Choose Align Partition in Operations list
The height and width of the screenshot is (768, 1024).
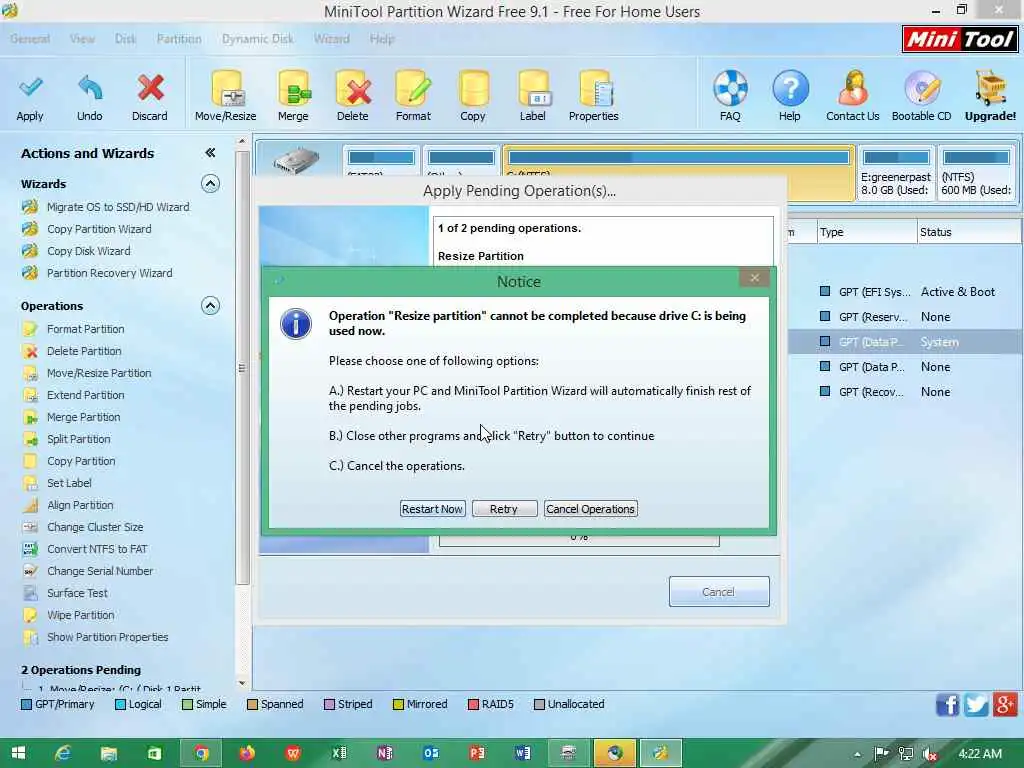(x=80, y=505)
